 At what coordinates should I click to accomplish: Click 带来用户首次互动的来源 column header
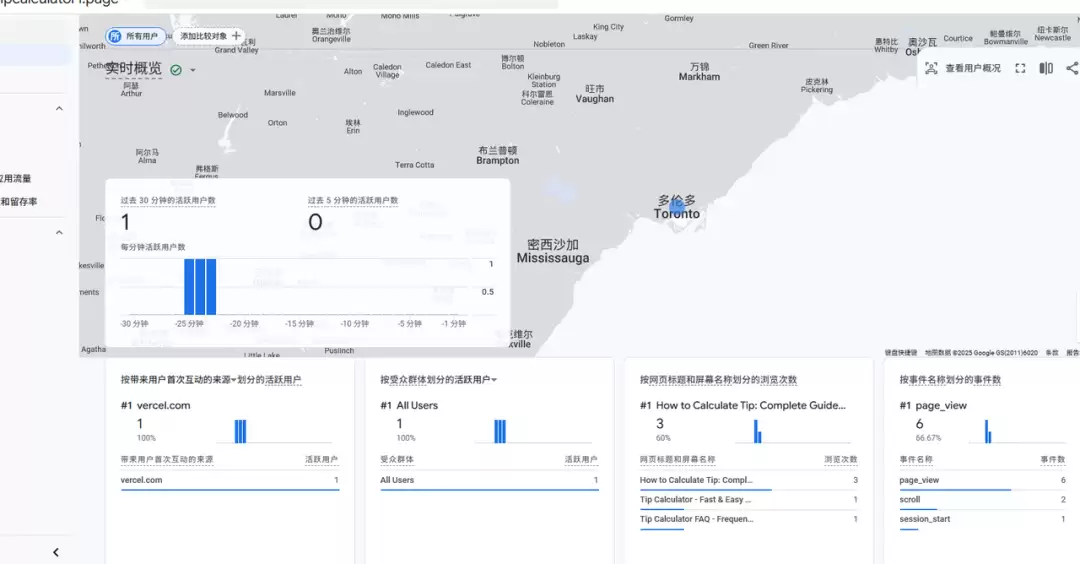pyautogui.click(x=167, y=459)
